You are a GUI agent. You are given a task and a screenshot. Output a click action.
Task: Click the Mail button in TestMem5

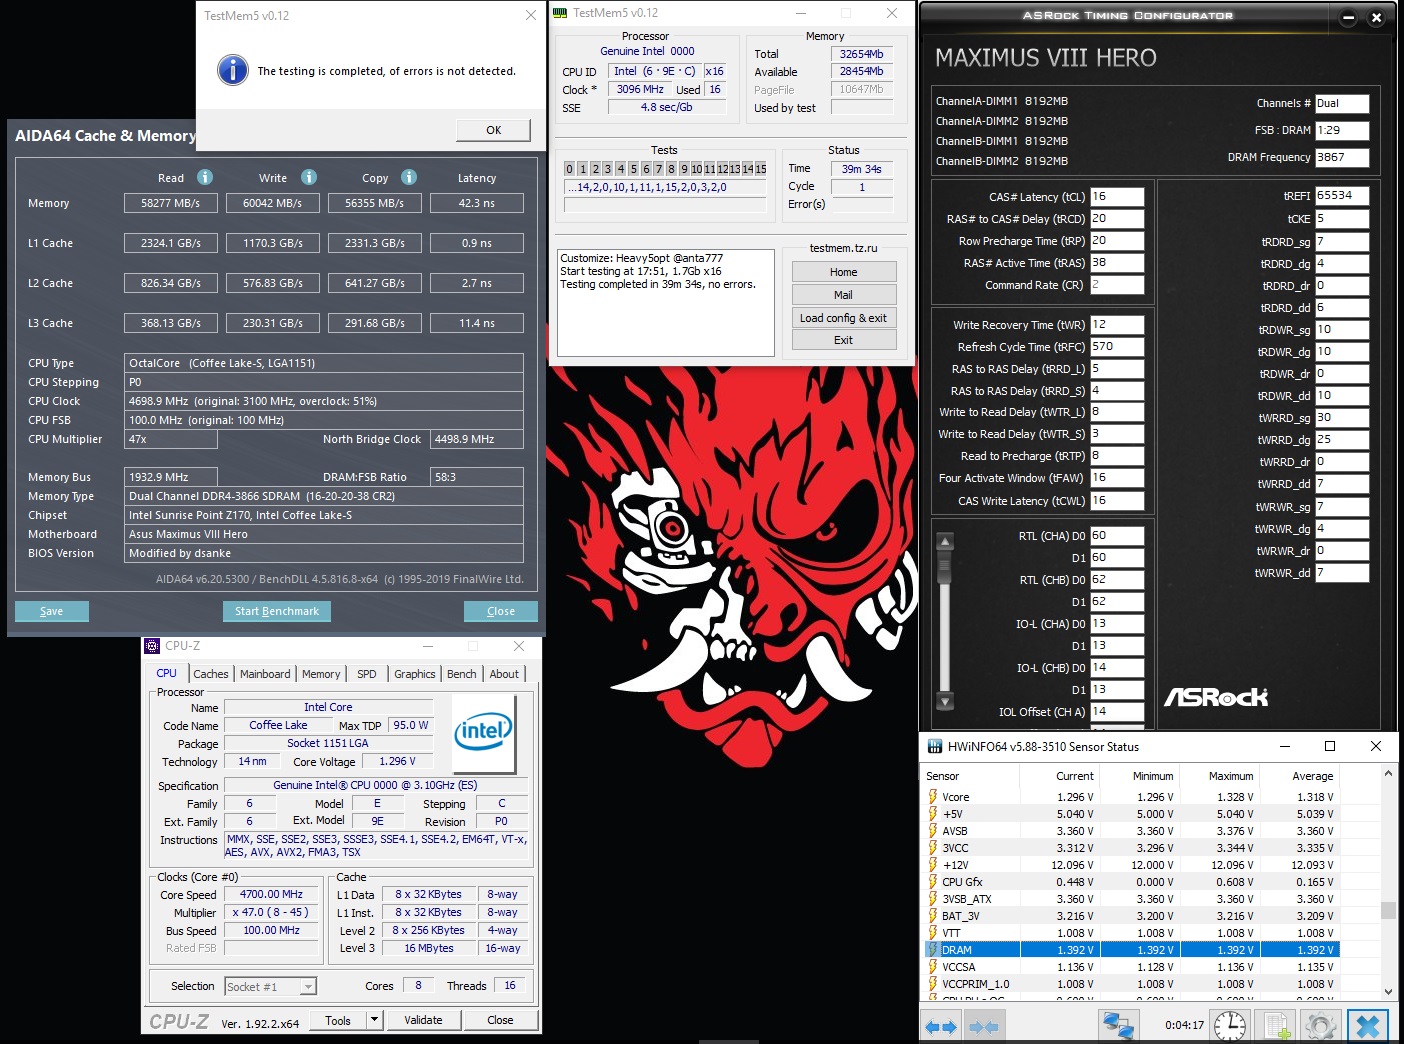844,295
